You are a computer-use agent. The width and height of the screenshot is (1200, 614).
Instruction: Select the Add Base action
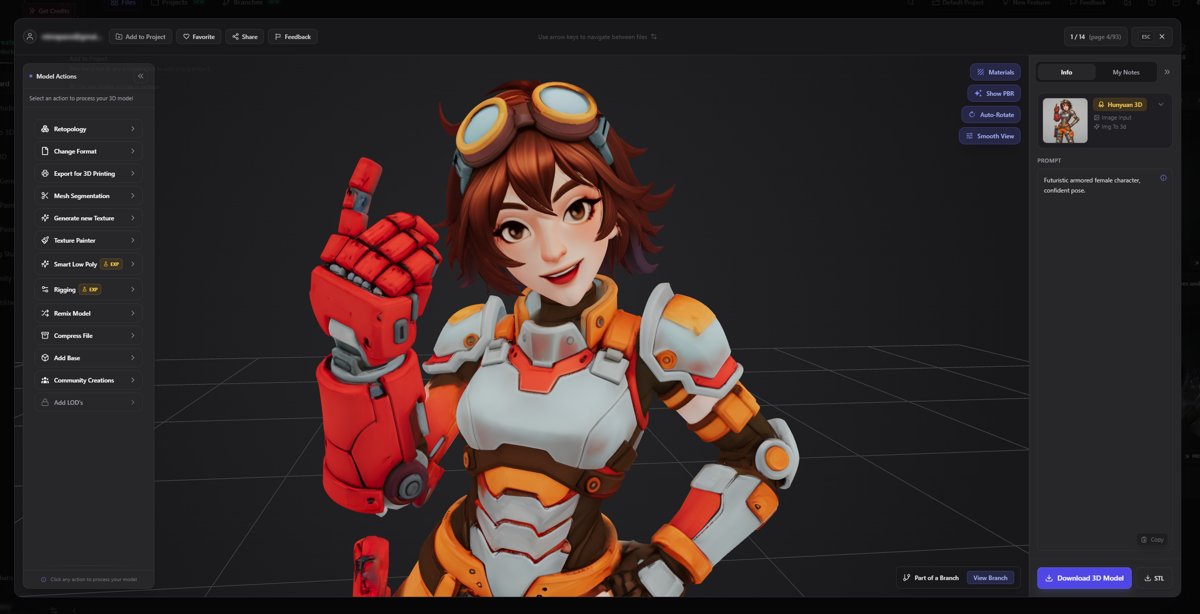click(87, 357)
